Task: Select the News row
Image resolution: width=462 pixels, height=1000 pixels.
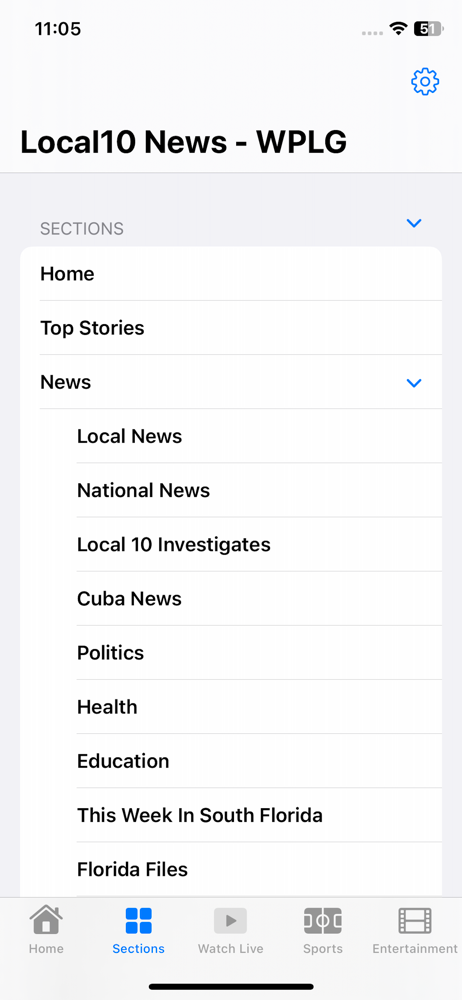Action: (231, 382)
